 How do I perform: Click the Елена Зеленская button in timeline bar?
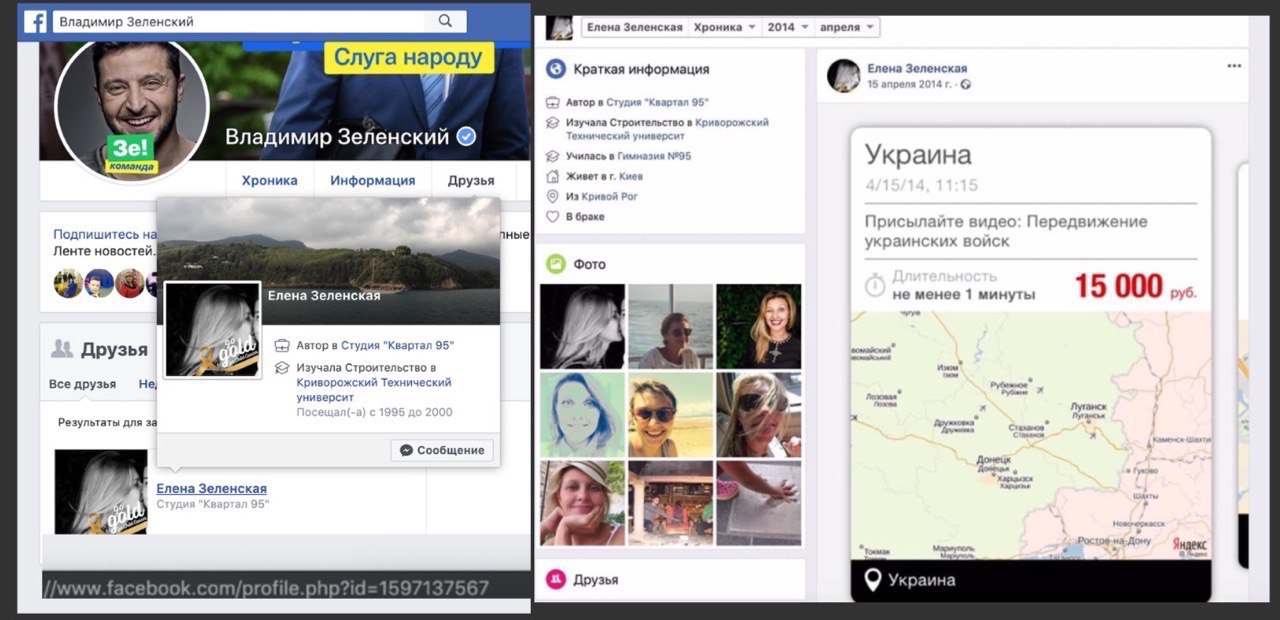(x=634, y=27)
